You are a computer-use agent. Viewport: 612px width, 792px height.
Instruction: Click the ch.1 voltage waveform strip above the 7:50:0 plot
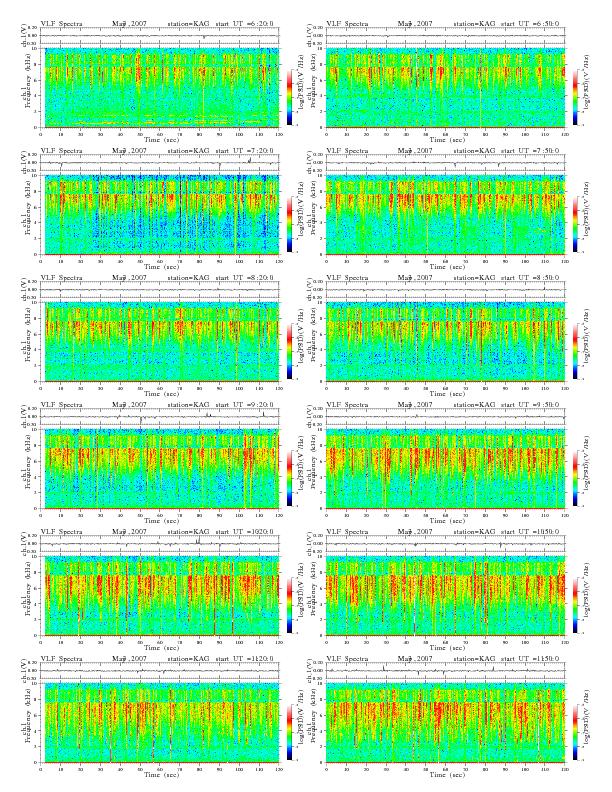point(445,163)
